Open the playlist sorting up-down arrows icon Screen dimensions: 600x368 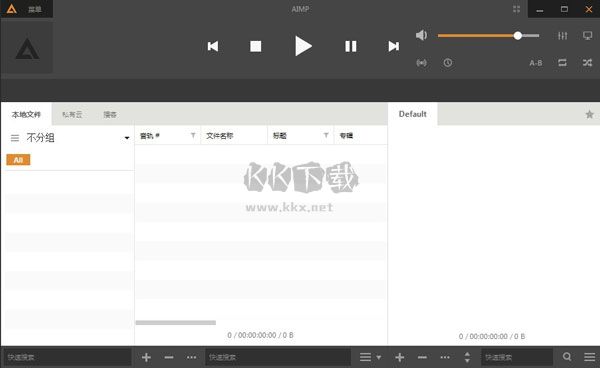click(x=467, y=357)
